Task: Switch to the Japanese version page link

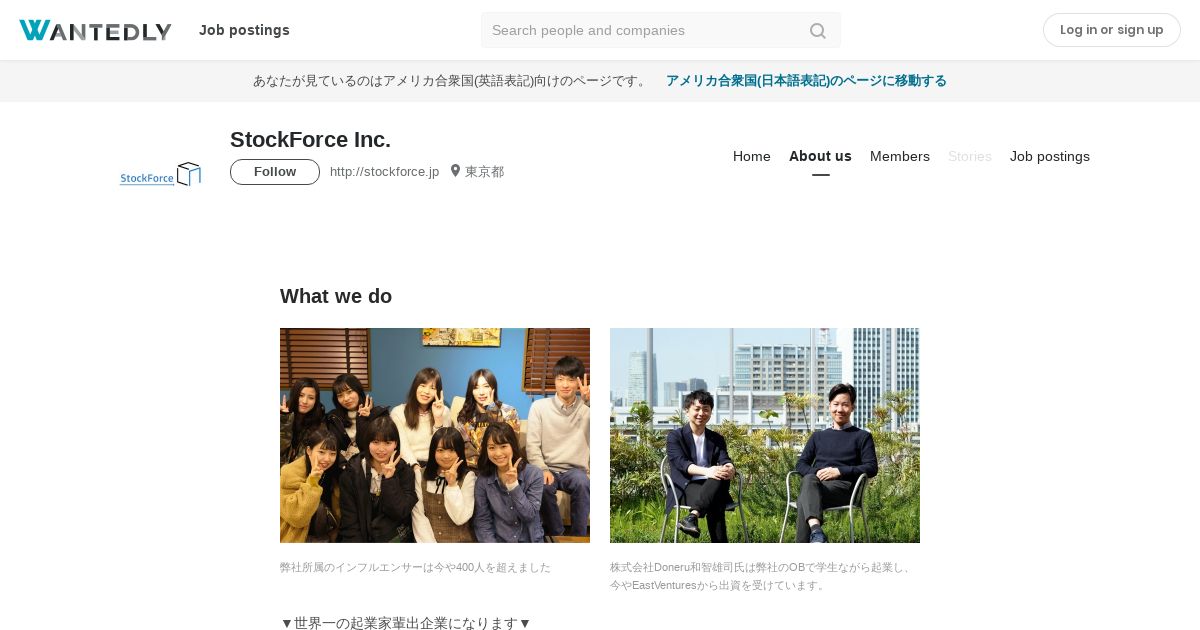Action: pos(806,81)
